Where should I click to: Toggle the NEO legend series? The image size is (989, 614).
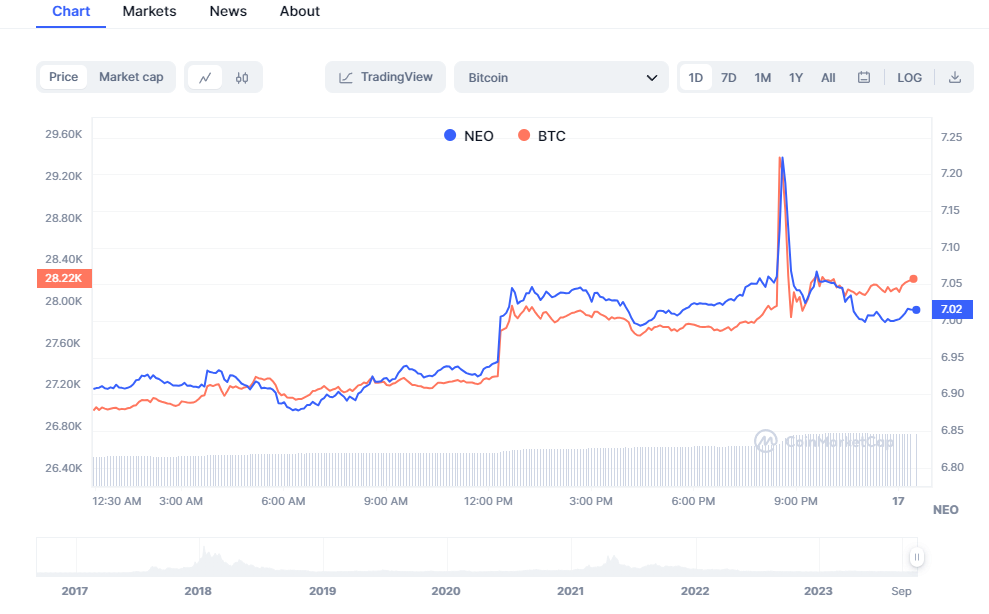(469, 136)
